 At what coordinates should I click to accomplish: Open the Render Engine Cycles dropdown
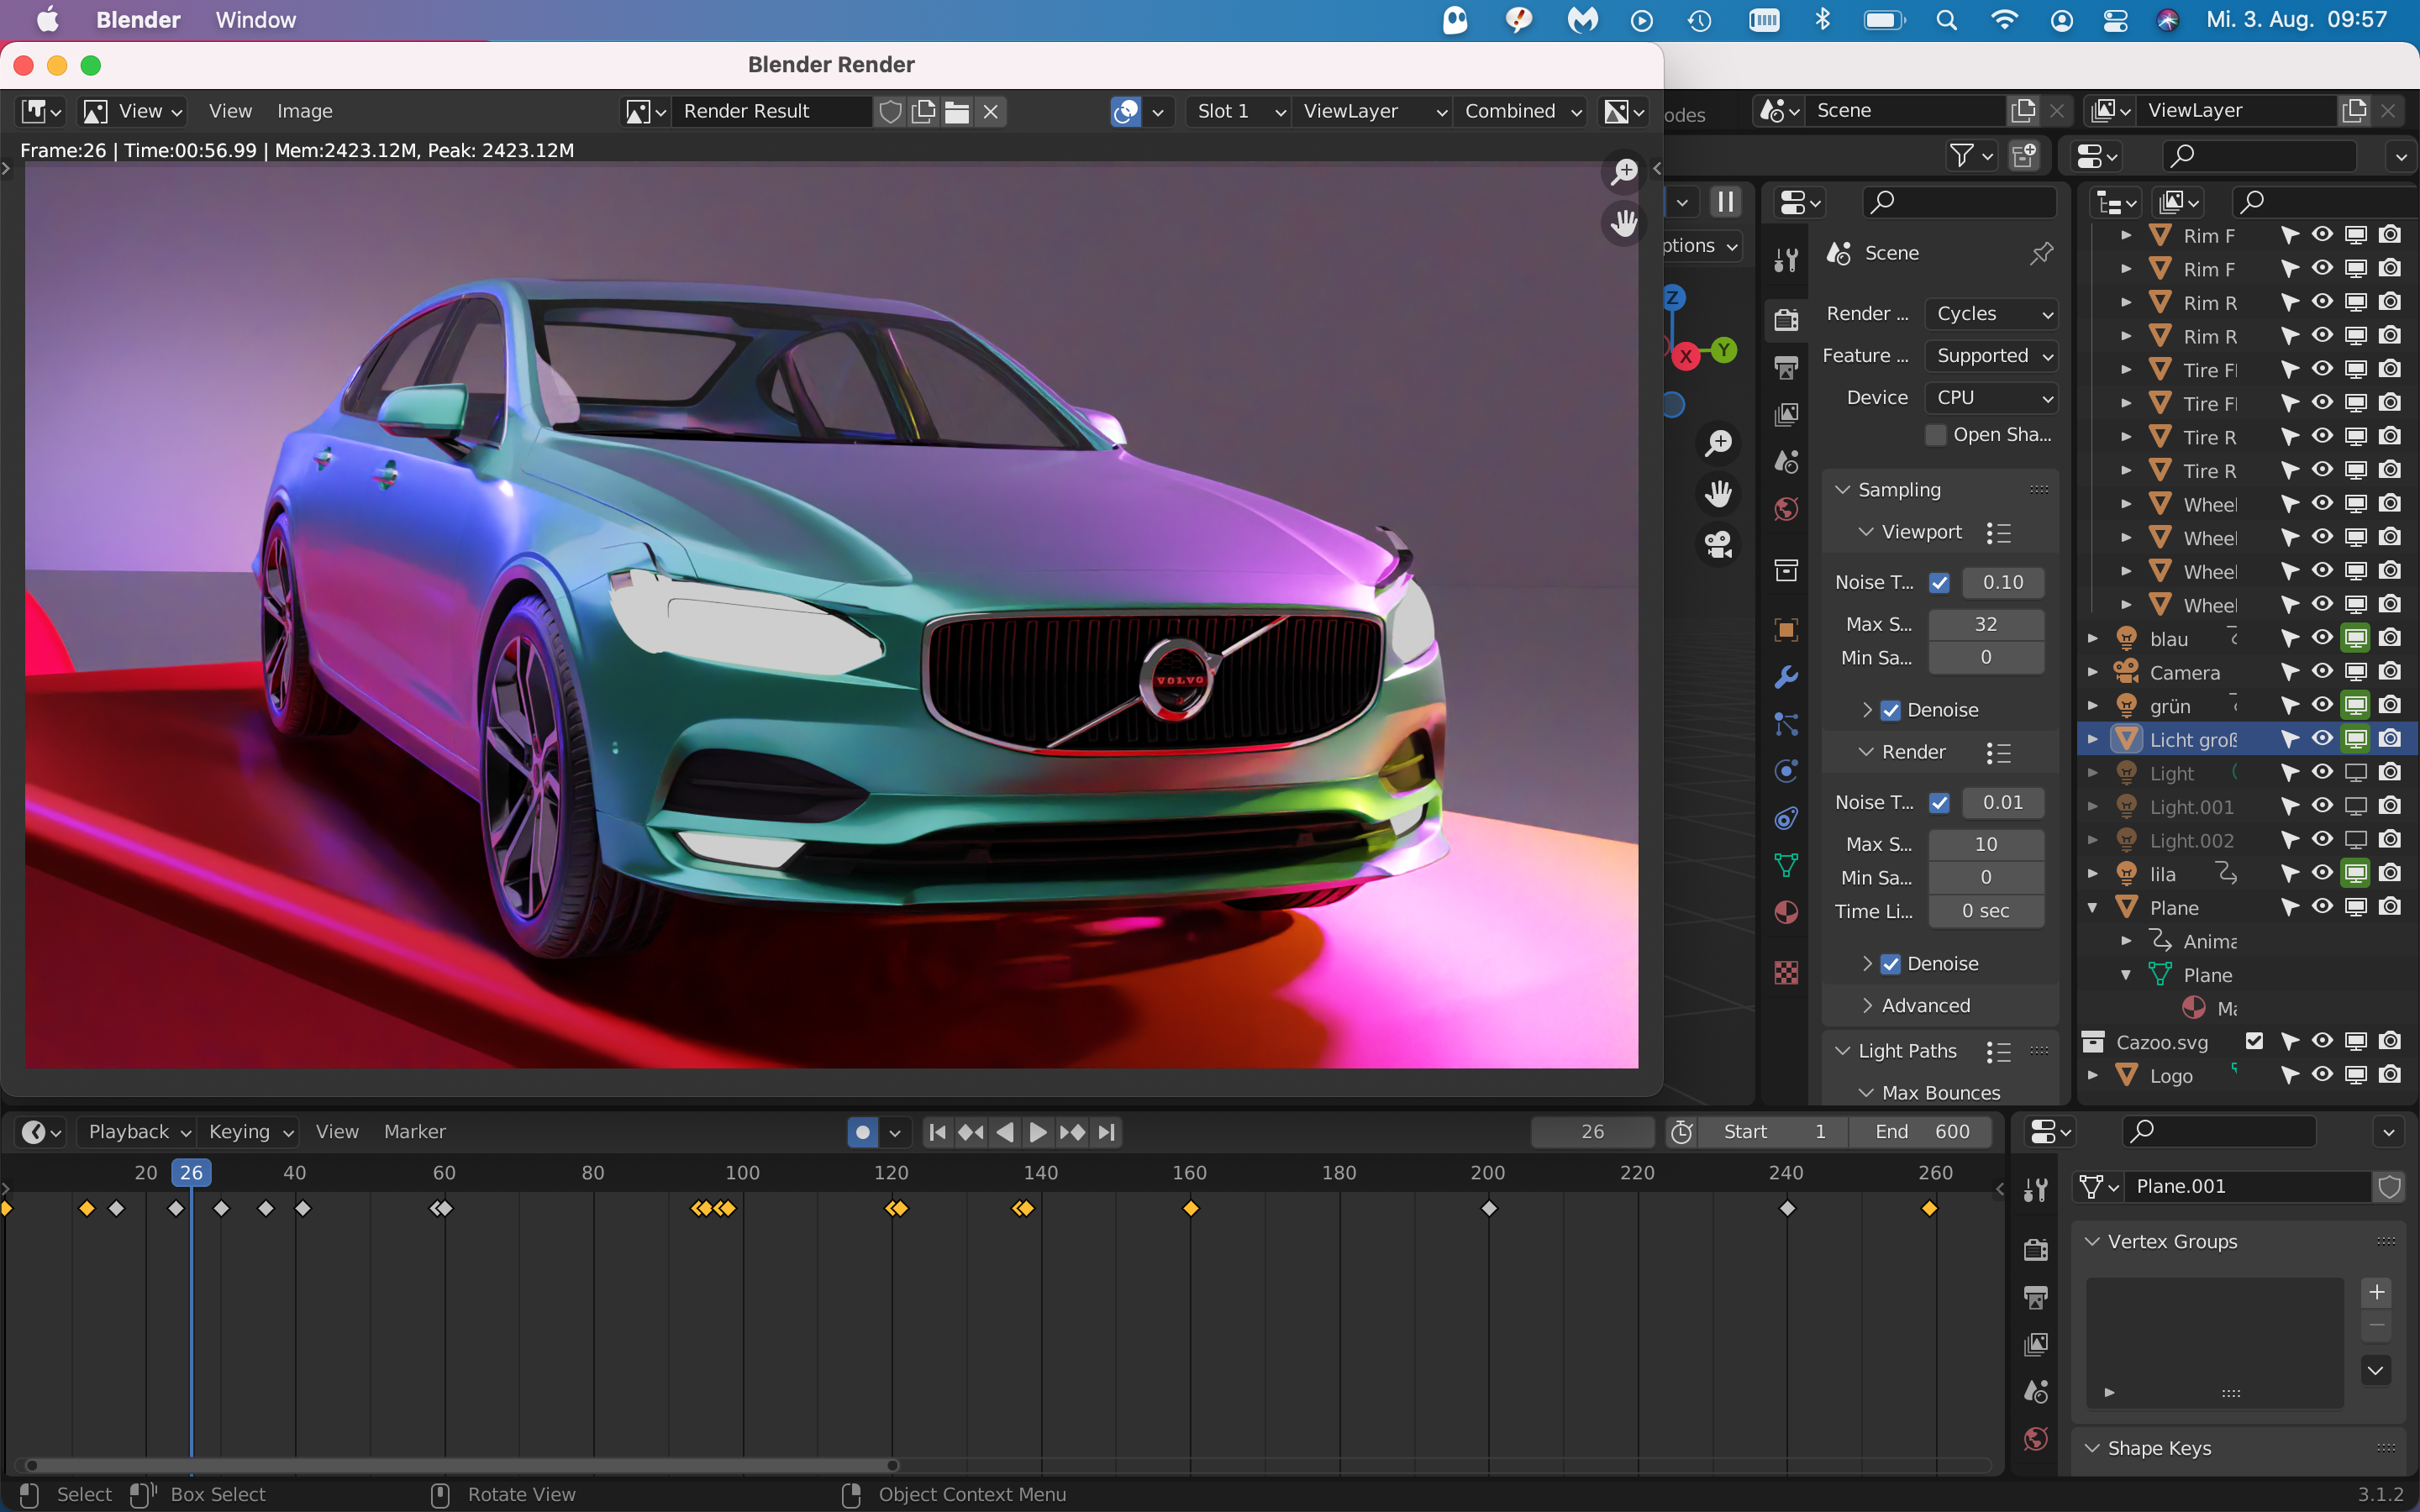[x=1990, y=314]
